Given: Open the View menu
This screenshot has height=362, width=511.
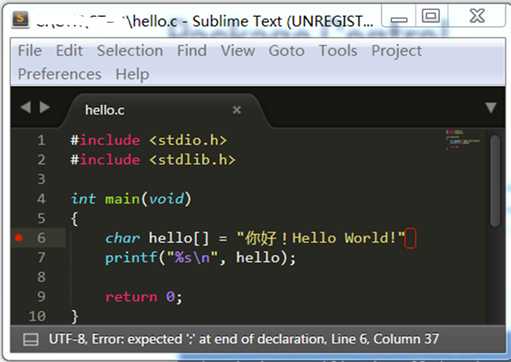Looking at the screenshot, I should pos(238,51).
